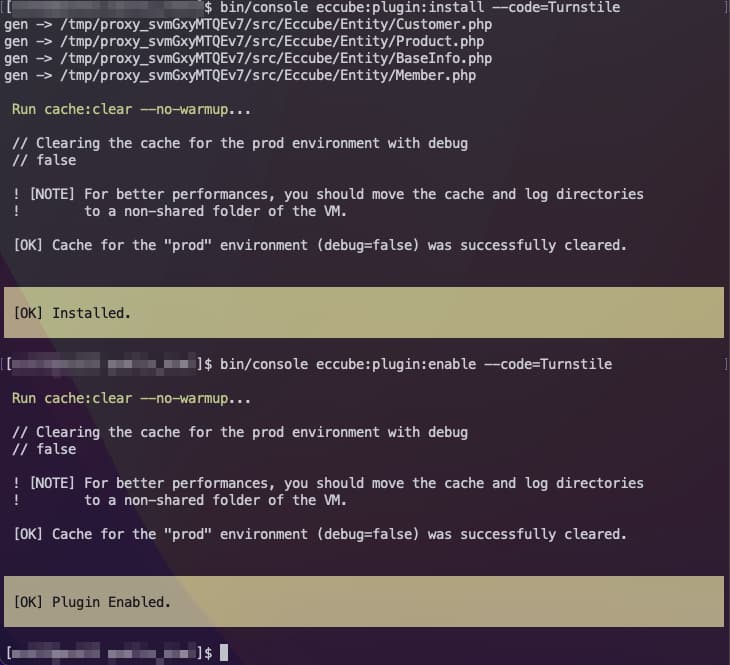The height and width of the screenshot is (665, 730).
Task: Click the --code=Turnstile argument on enable command
Action: pos(548,364)
